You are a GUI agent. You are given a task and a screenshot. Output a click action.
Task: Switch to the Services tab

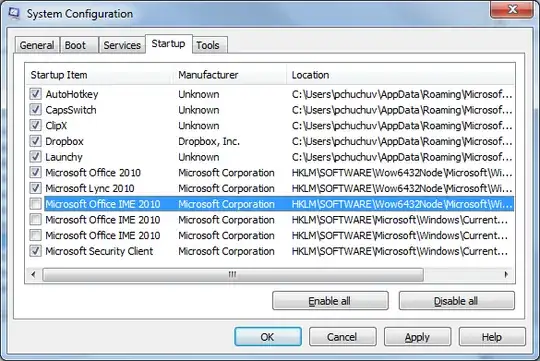point(122,45)
